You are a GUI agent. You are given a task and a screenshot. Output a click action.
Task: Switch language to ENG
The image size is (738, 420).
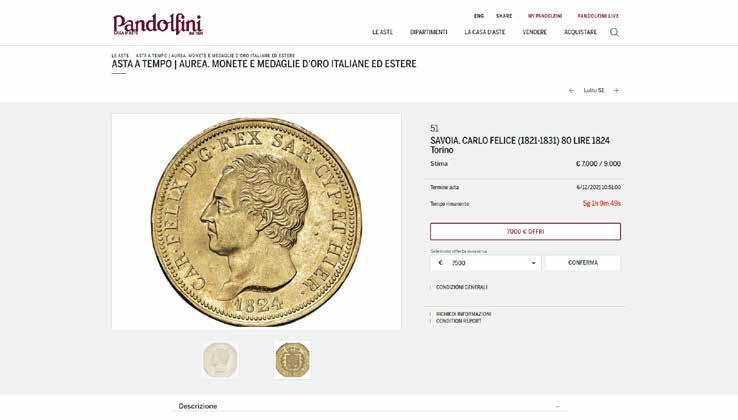pyautogui.click(x=479, y=16)
